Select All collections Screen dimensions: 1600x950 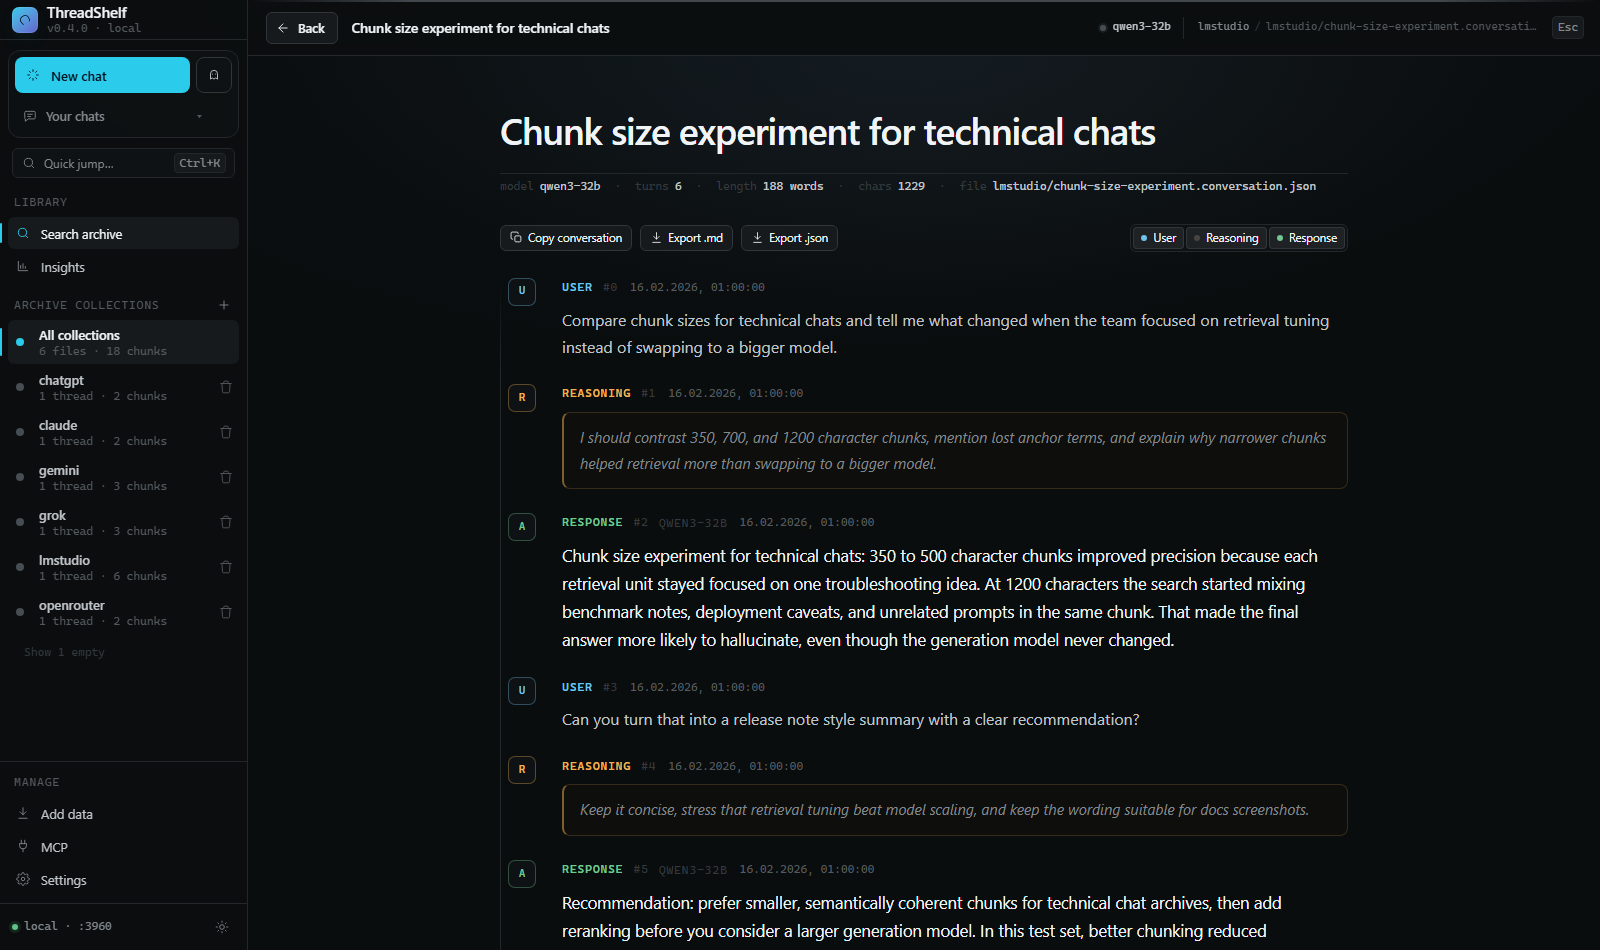123,342
